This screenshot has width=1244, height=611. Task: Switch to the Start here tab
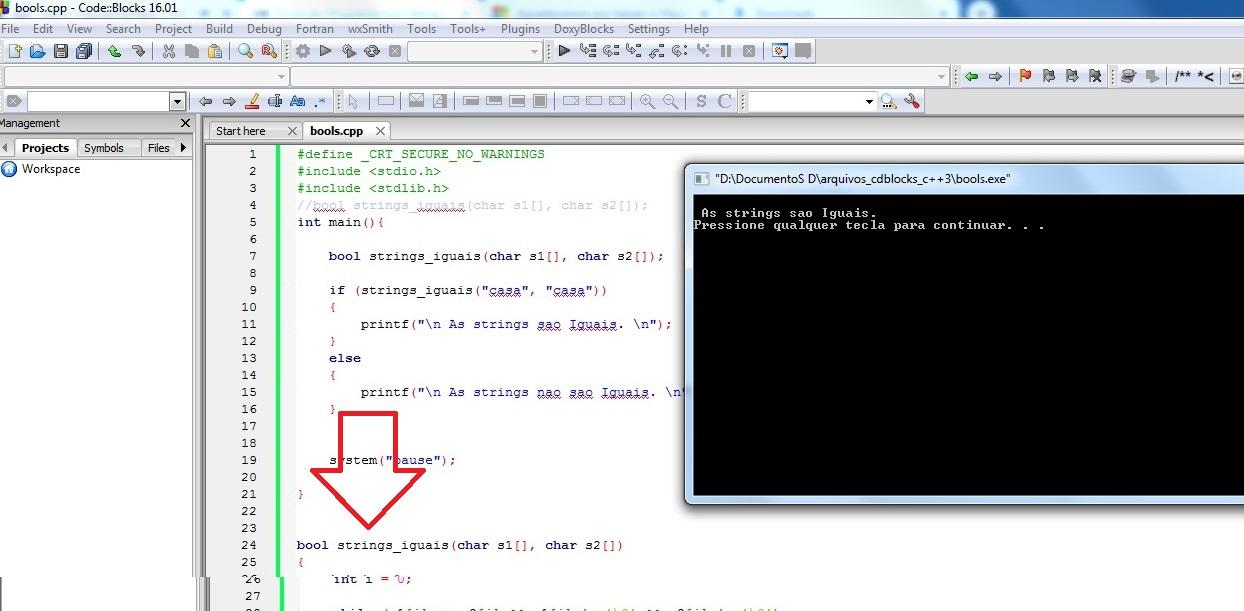pos(241,131)
